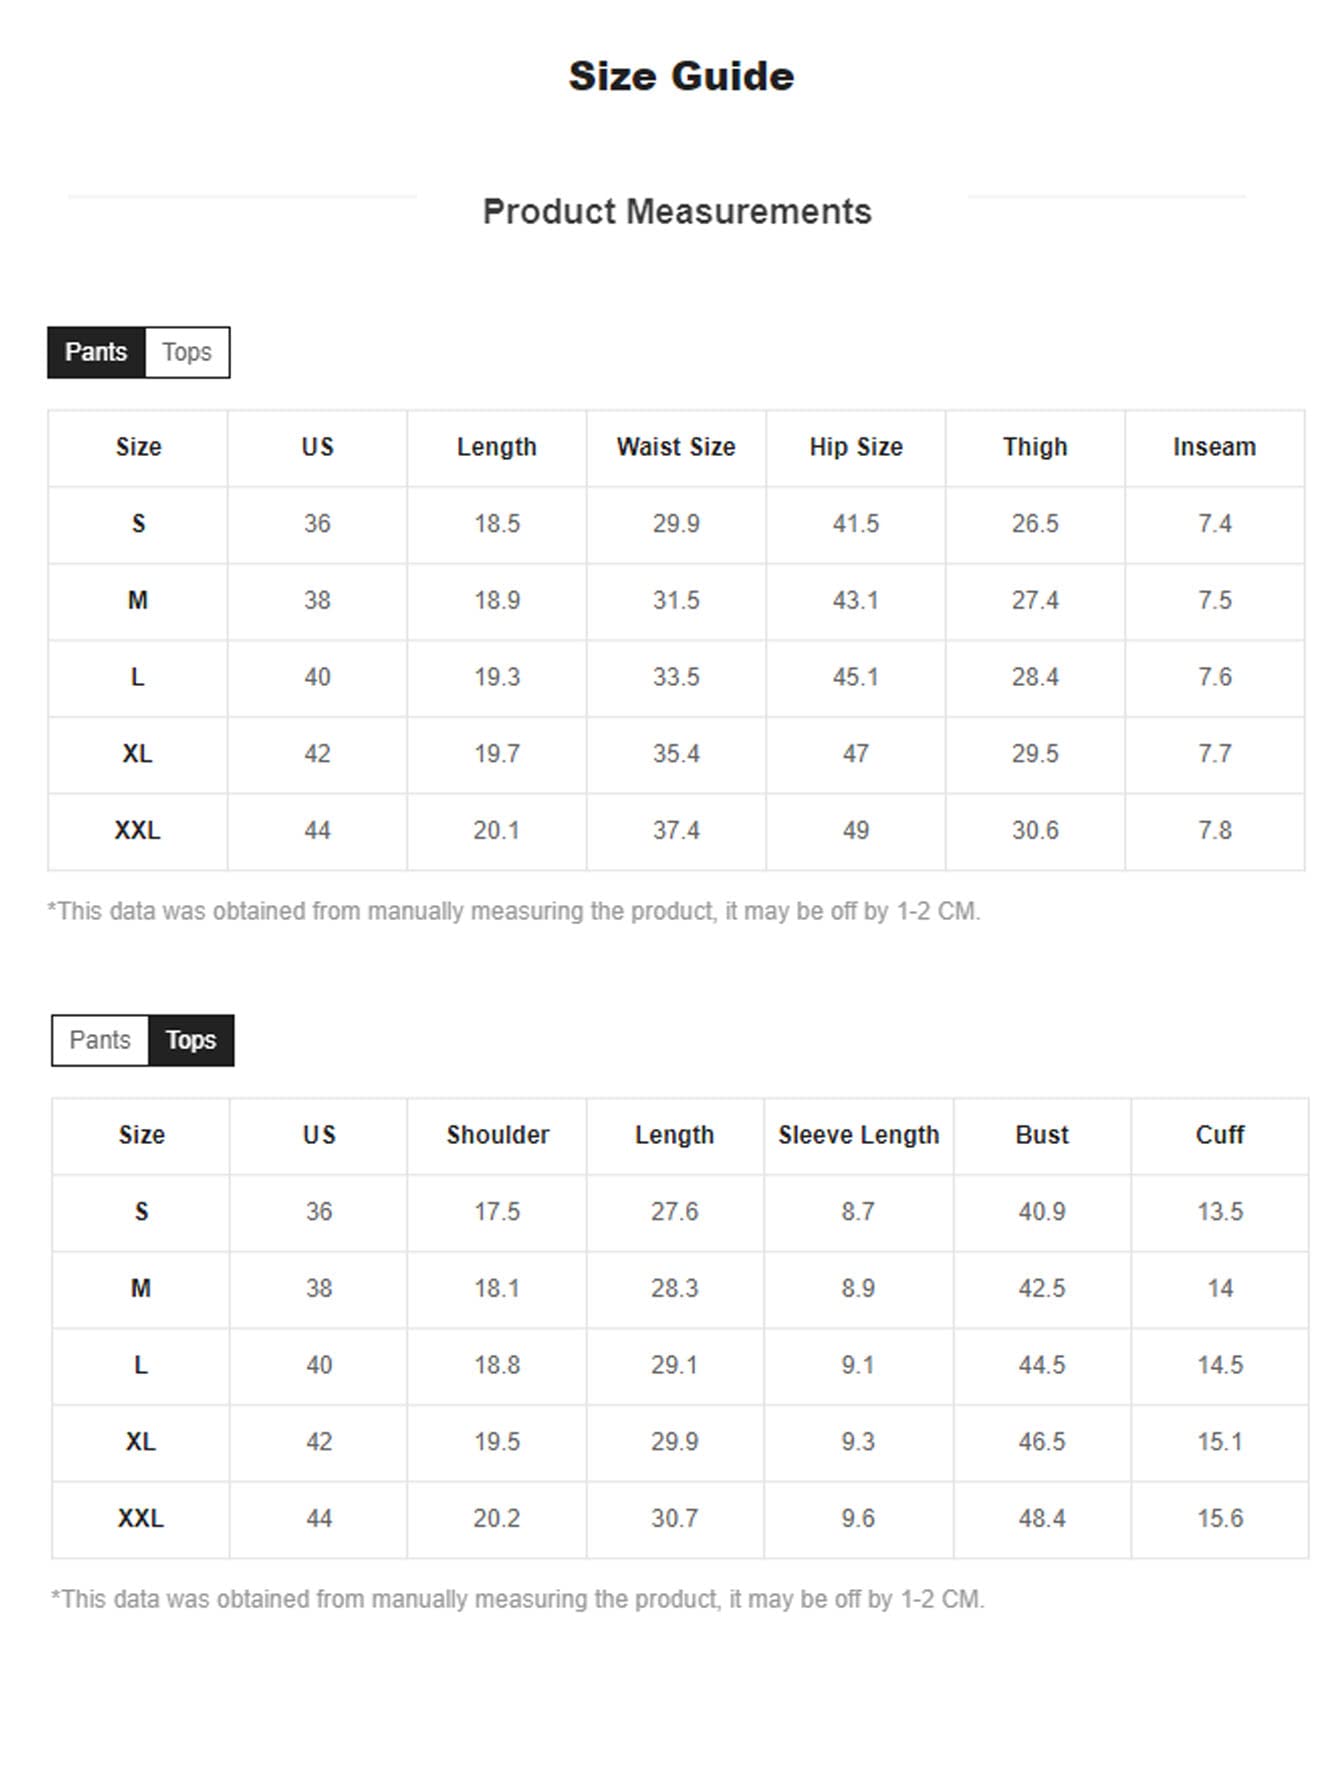
Task: Click the Size Guide title
Action: 681,76
